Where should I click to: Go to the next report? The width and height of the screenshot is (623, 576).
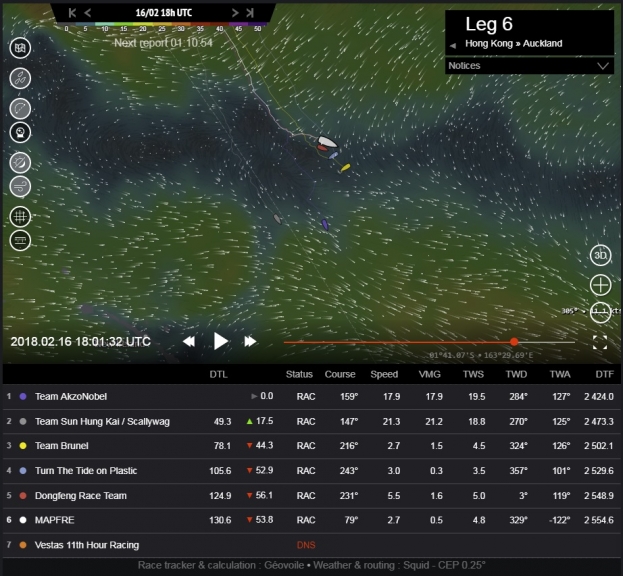235,13
